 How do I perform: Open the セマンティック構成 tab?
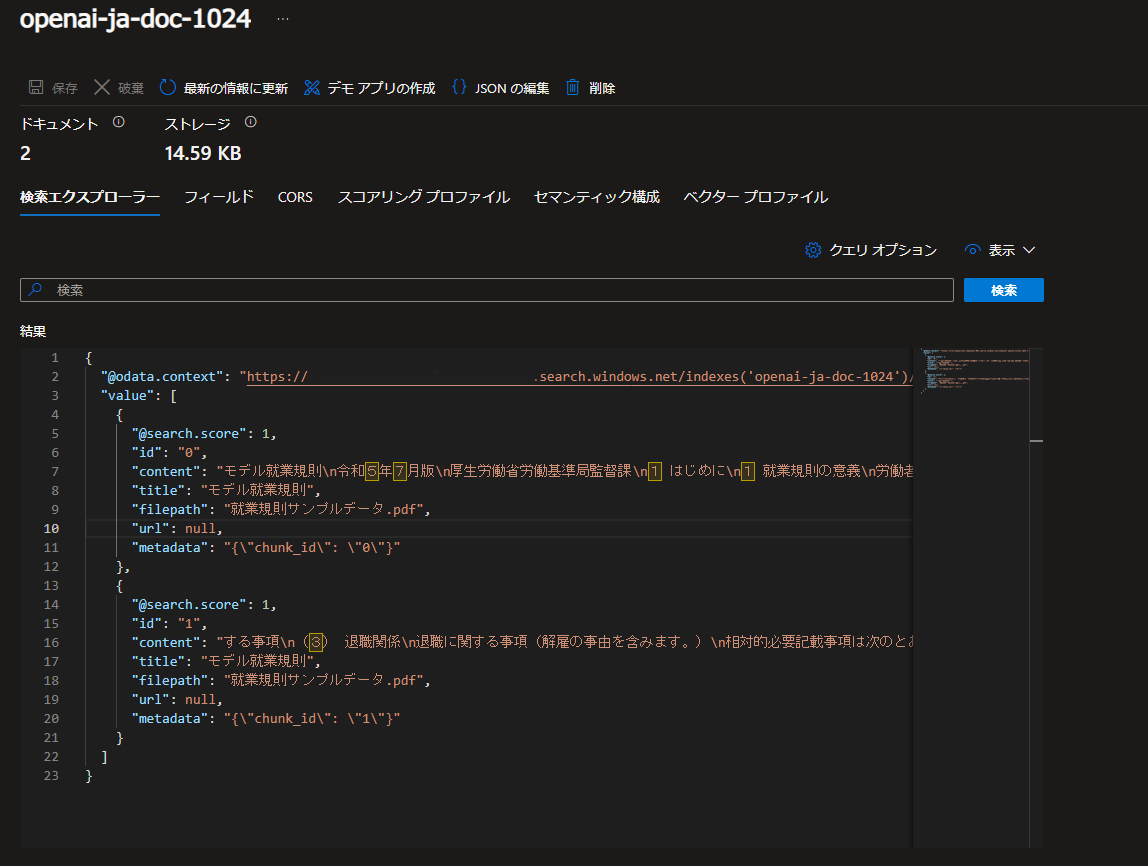pos(597,197)
